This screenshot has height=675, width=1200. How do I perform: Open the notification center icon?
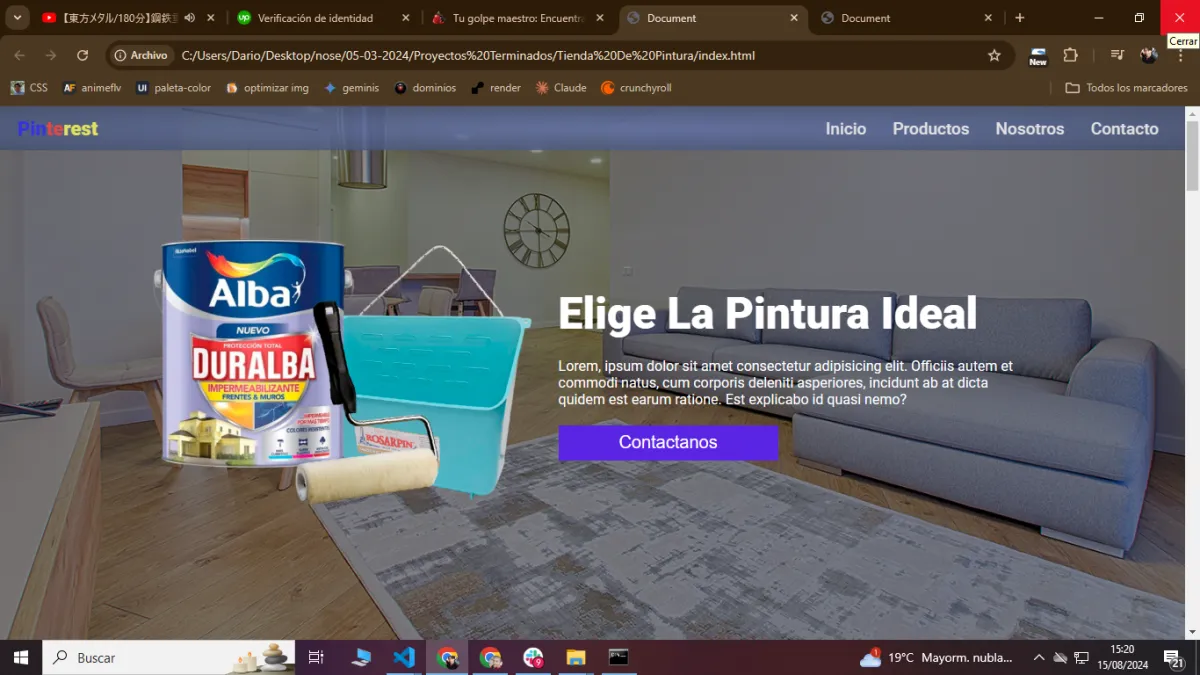(x=1174, y=658)
